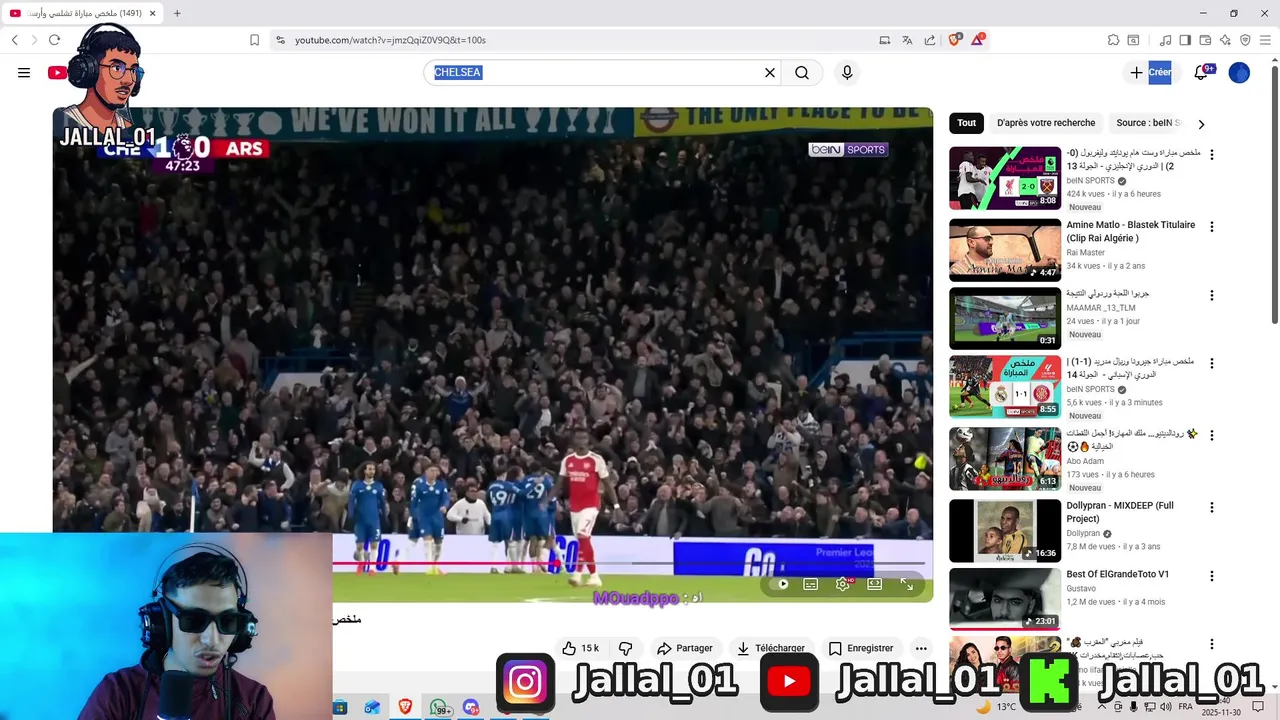Open the YouTube hamburger guide menu
The image size is (1280, 720).
coord(24,72)
